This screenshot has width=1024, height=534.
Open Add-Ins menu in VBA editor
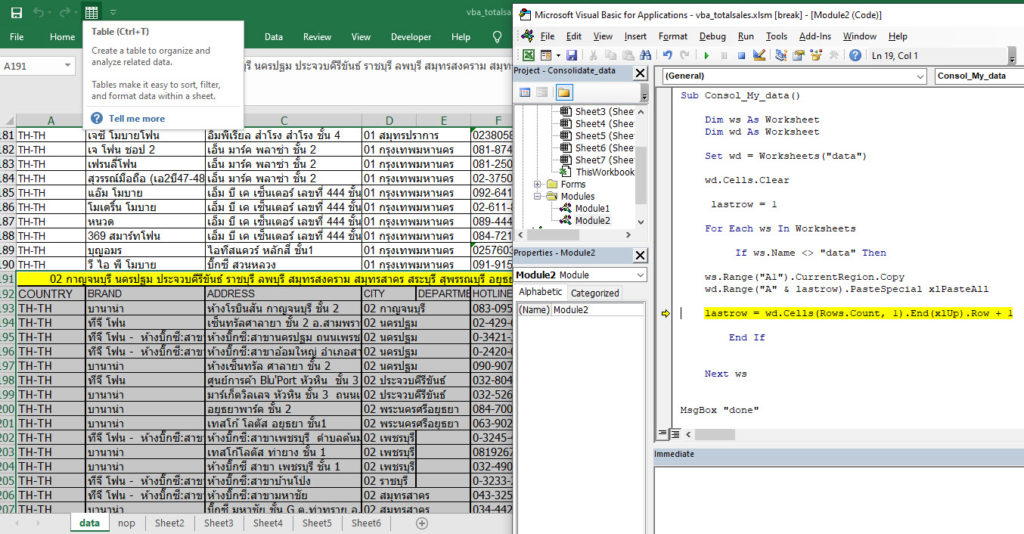815,37
